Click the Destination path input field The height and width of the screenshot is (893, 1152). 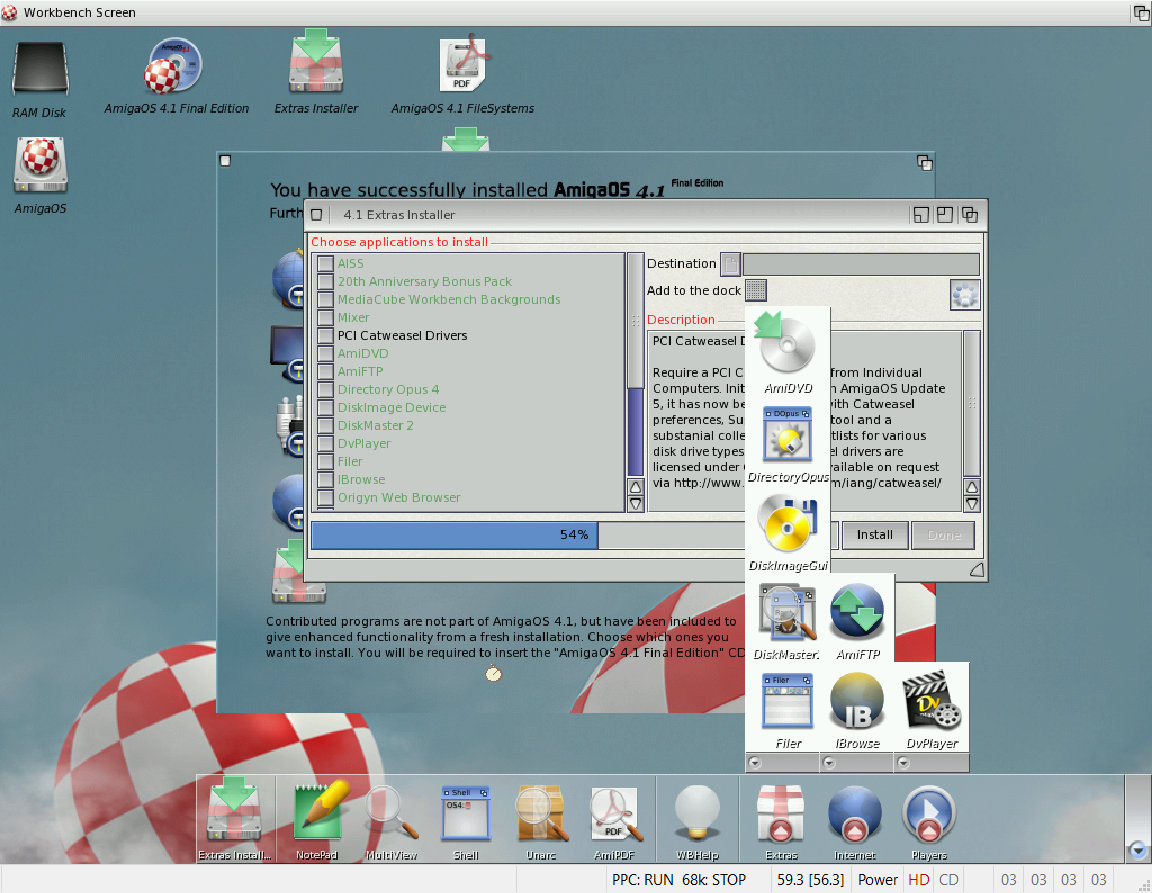tap(861, 264)
